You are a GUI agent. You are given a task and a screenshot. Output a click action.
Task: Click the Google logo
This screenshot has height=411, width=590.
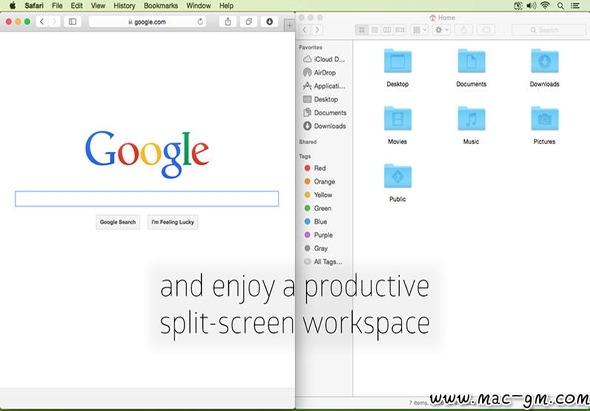(147, 154)
